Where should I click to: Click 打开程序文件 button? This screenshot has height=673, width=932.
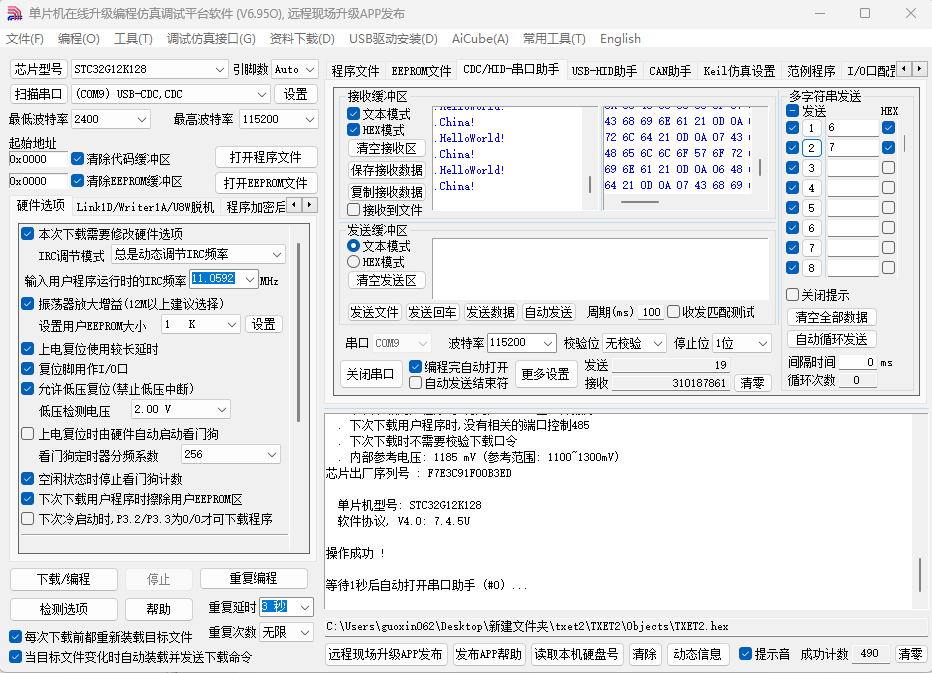266,158
